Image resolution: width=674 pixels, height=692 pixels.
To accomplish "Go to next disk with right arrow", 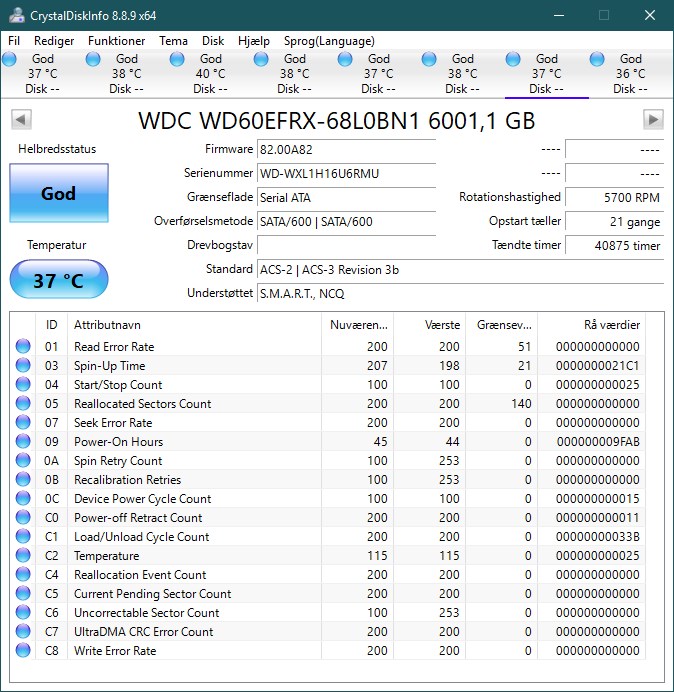I will click(653, 119).
